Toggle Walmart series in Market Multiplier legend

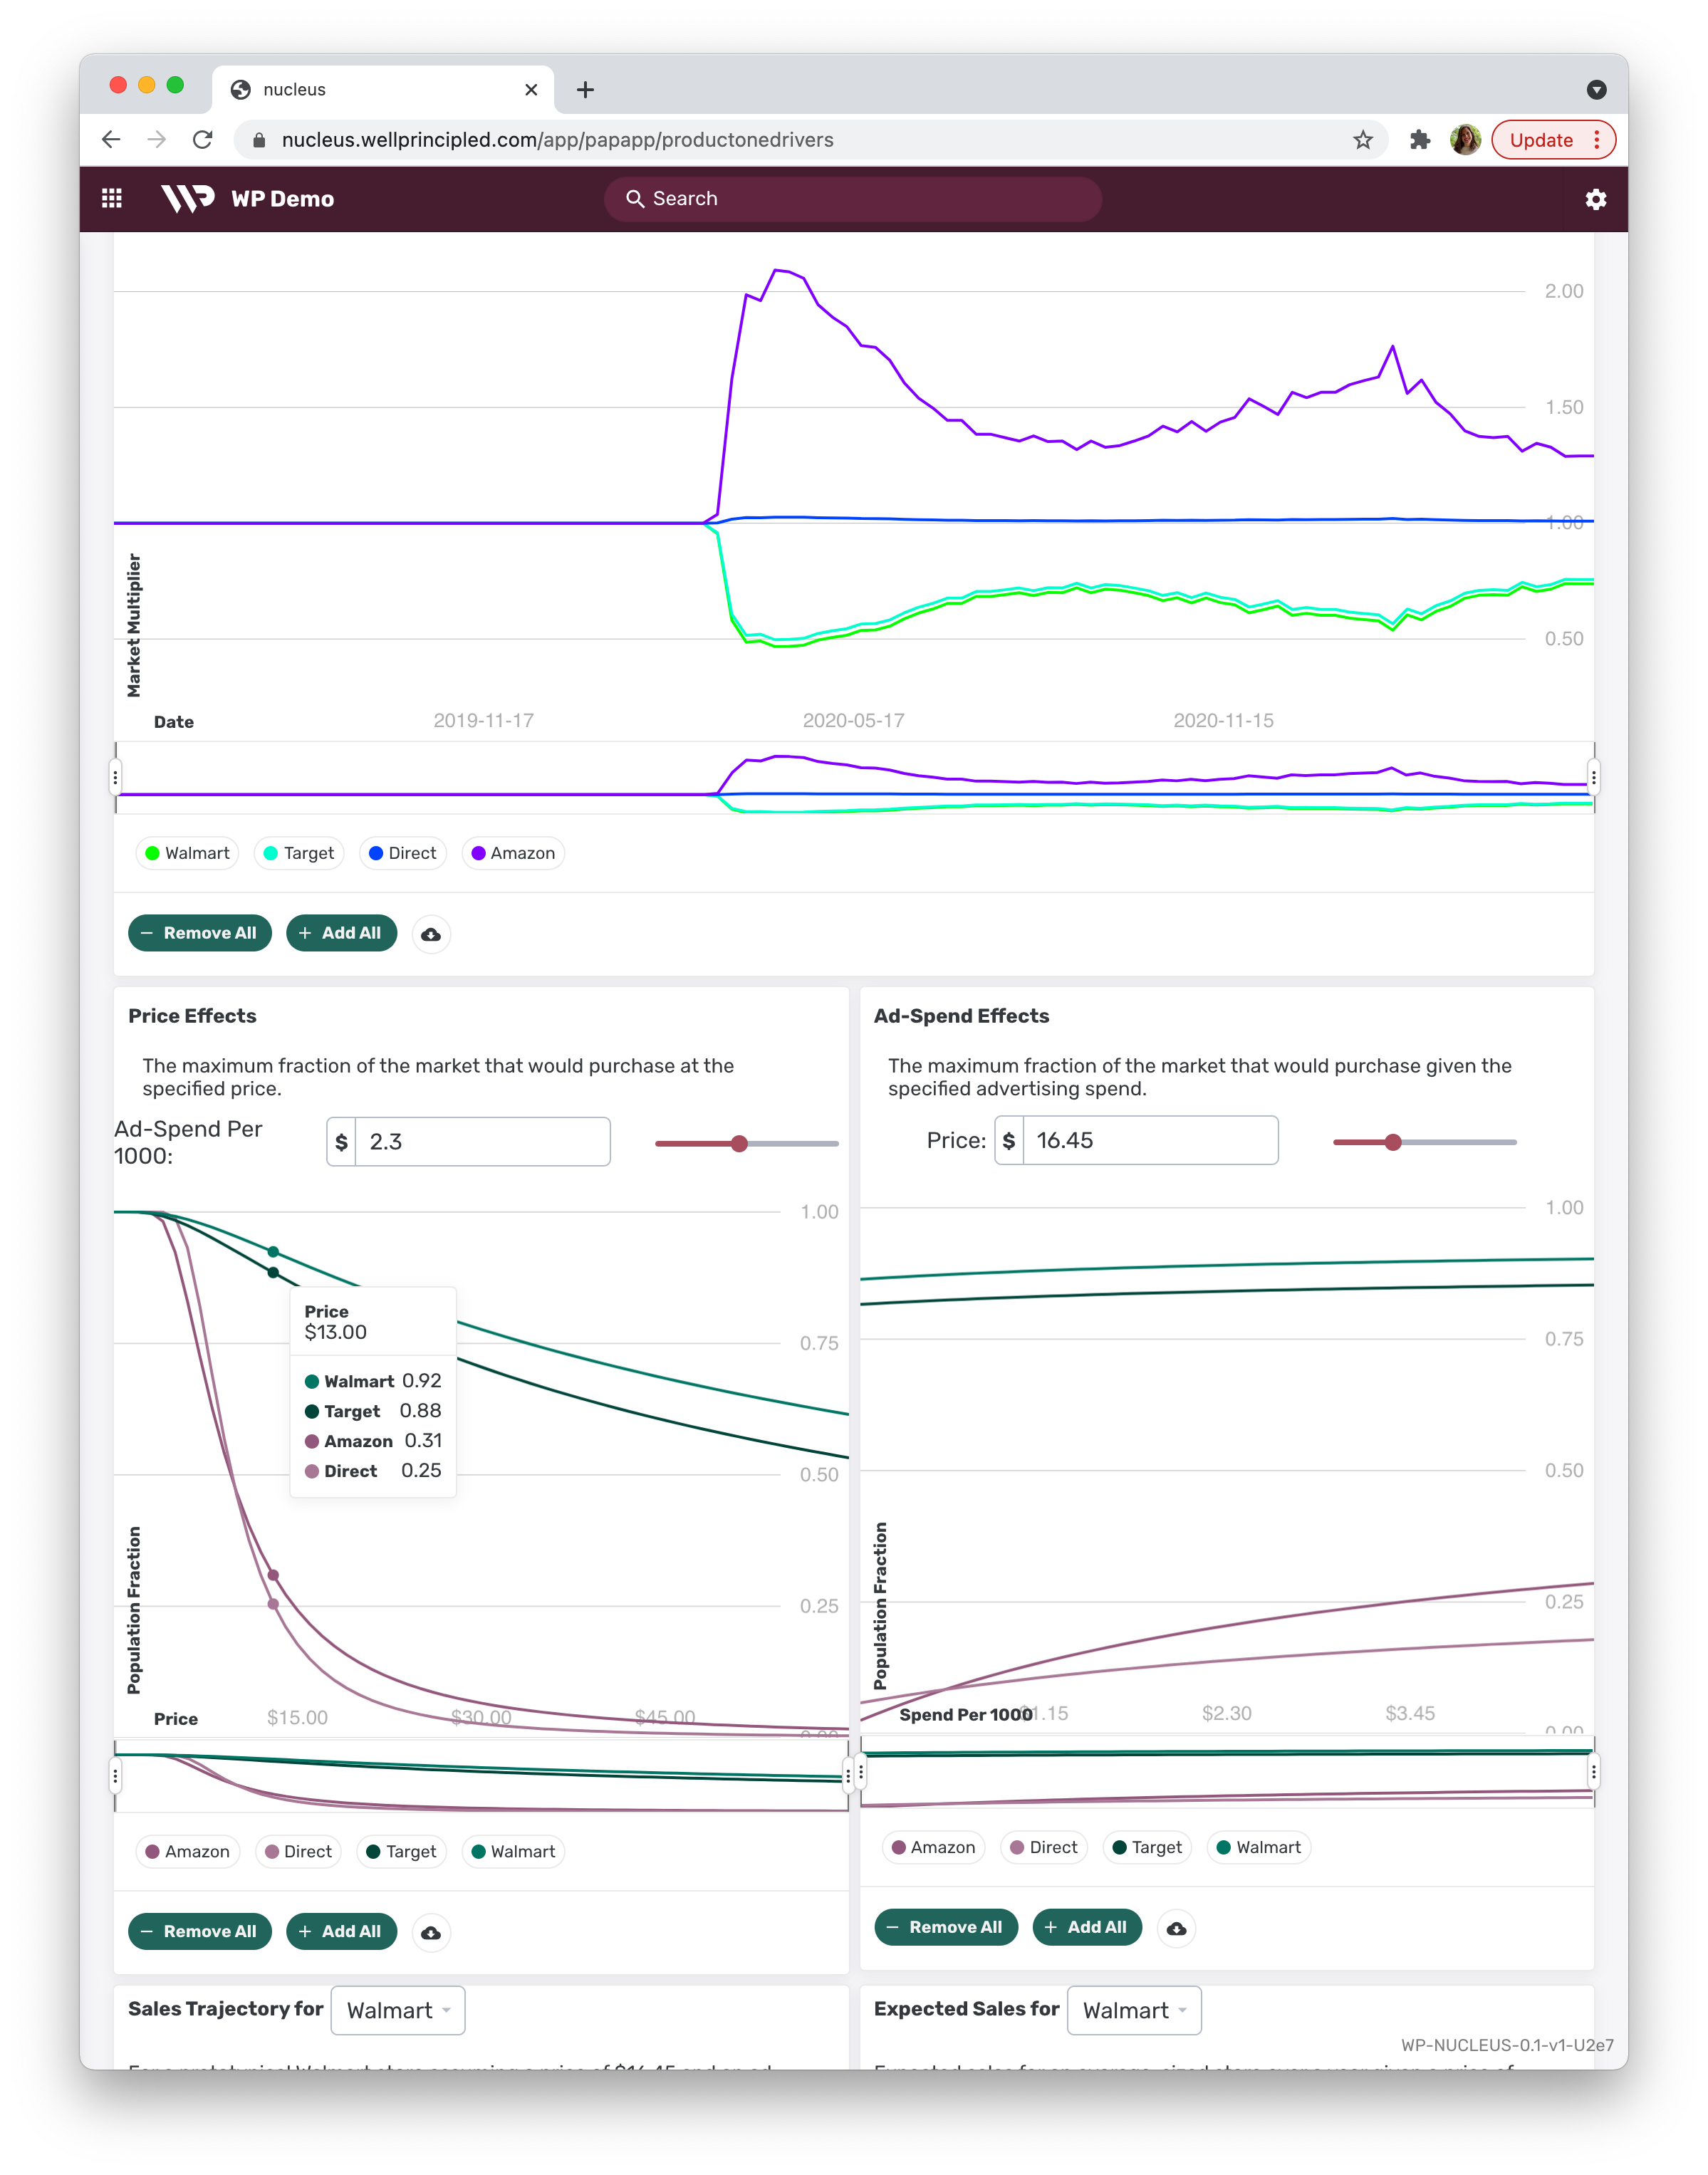pyautogui.click(x=187, y=854)
